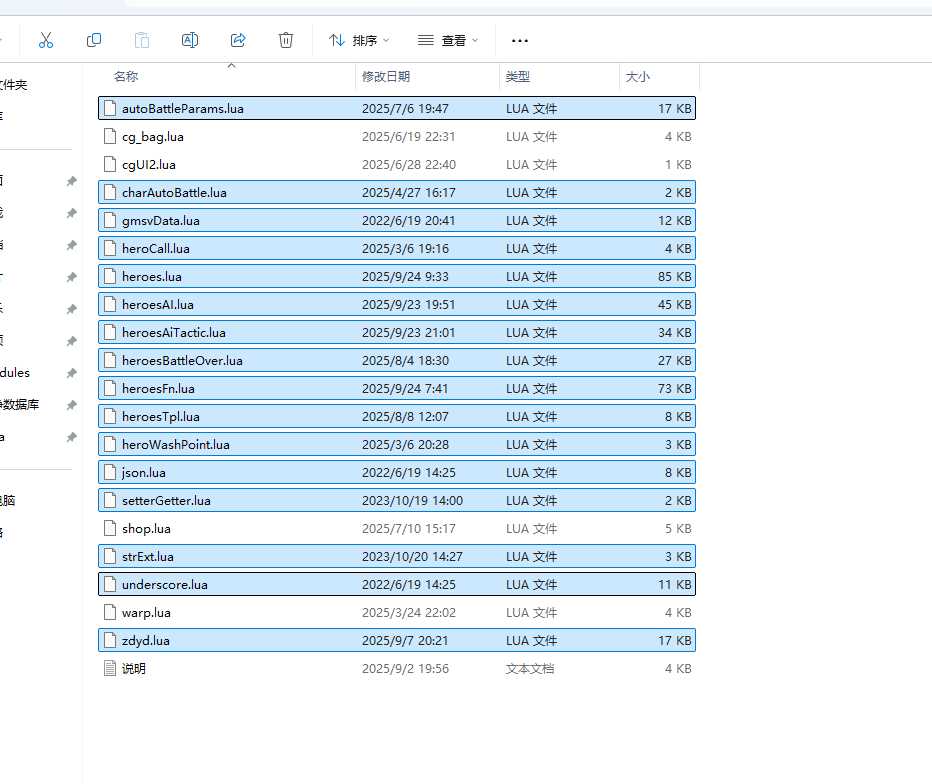Click the date 2025/8/8 12:07
Image resolution: width=932 pixels, height=784 pixels.
tap(405, 416)
